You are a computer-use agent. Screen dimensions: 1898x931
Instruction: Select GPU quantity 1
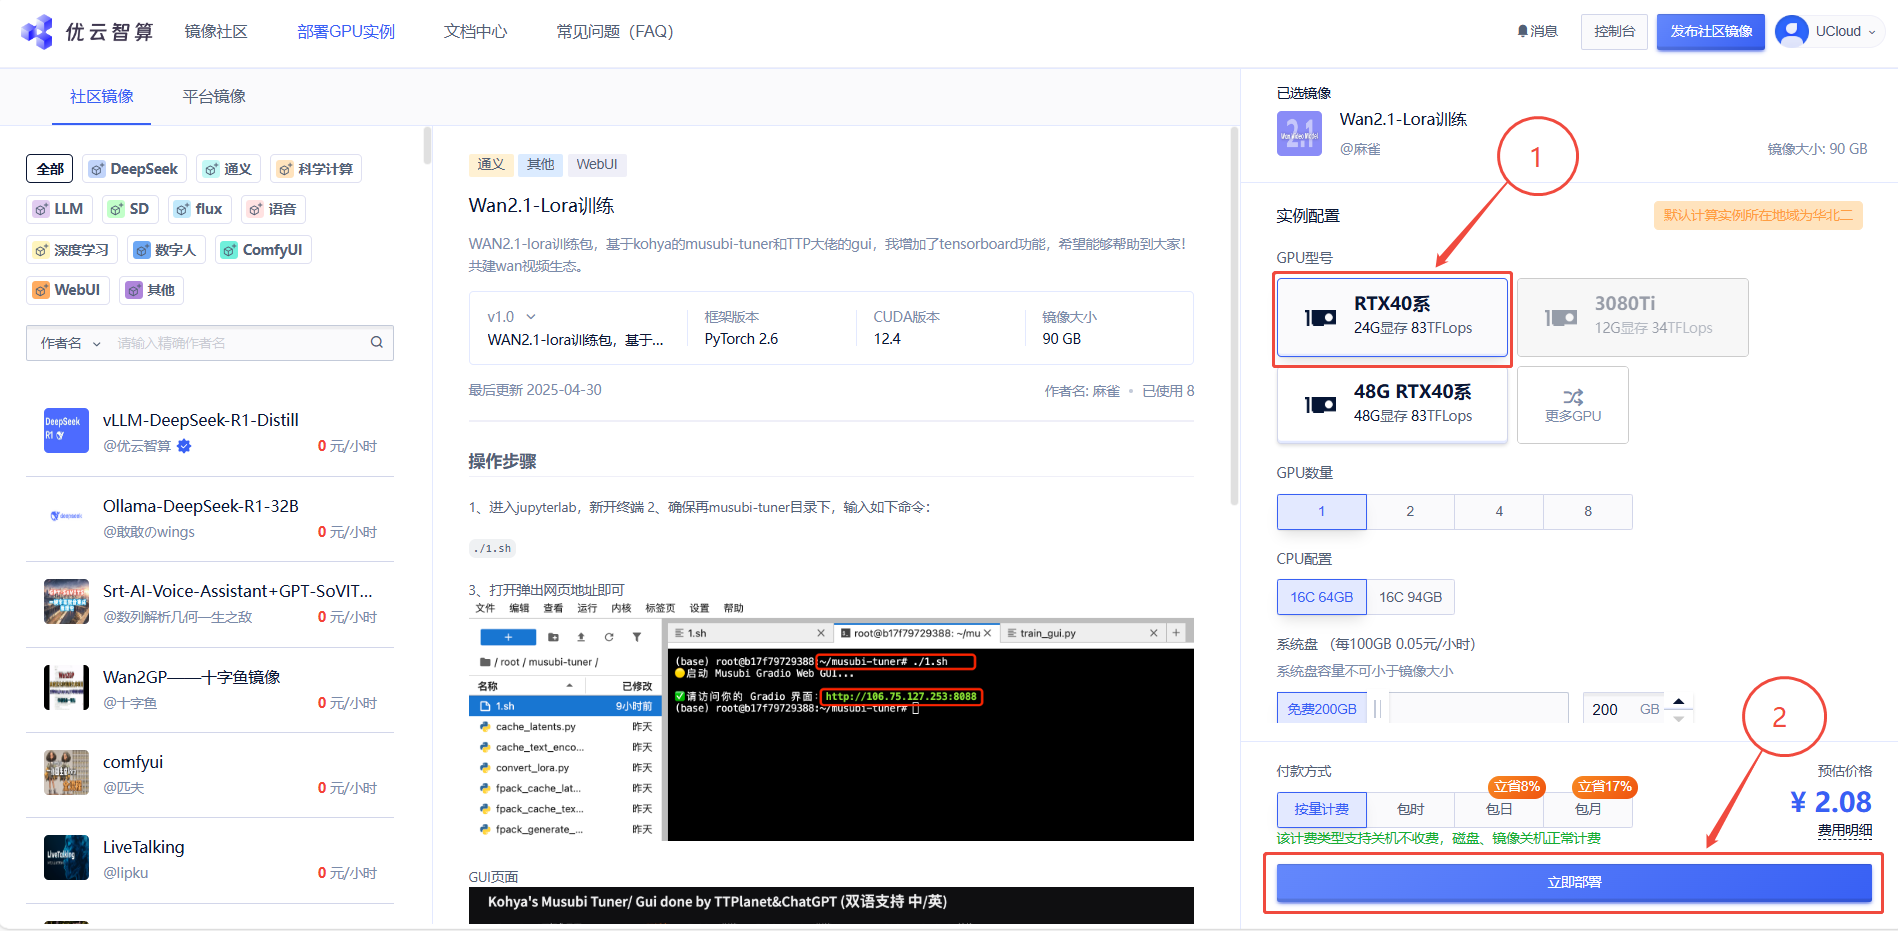pos(1321,512)
